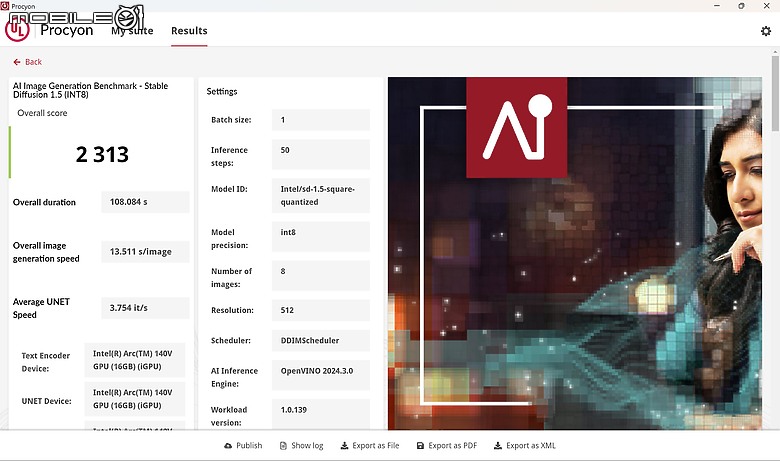Click the Resolution value 512
This screenshot has width=780, height=461.
[x=321, y=310]
